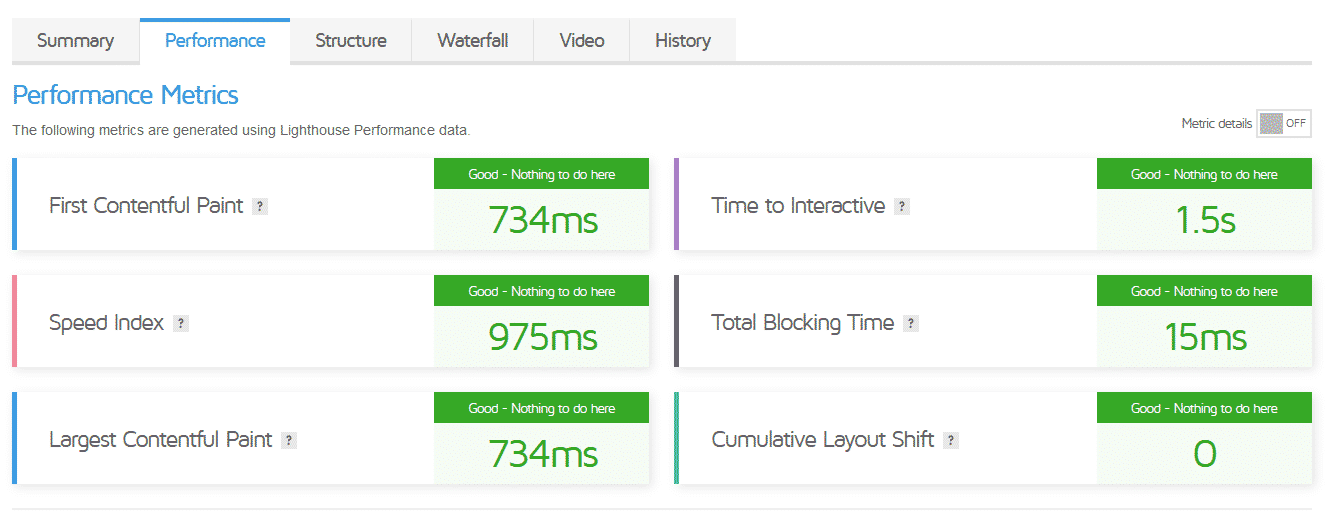Click the Cumulative Layout Shift label
Image resolution: width=1329 pixels, height=518 pixels.
(x=822, y=440)
